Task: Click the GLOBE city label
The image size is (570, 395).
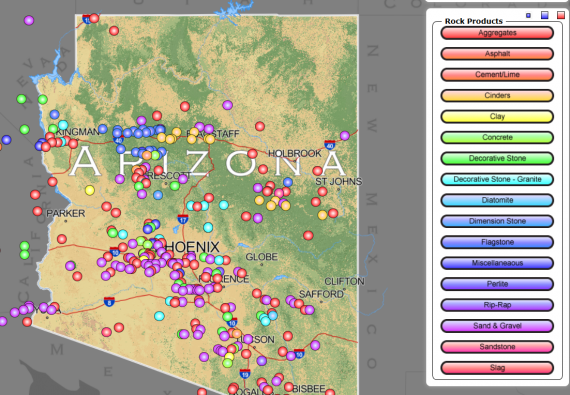Action: tap(261, 257)
